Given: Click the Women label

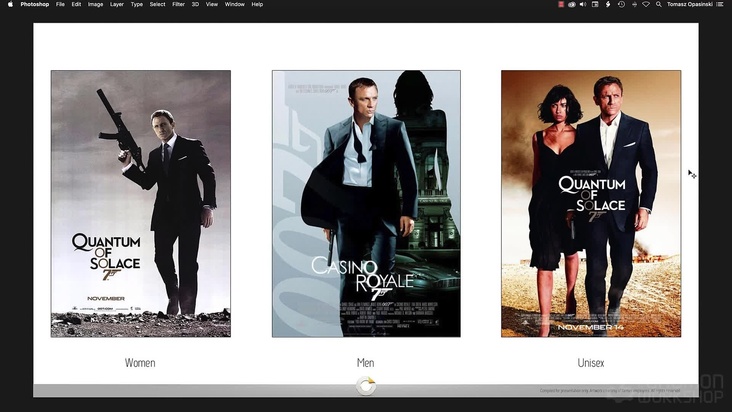Looking at the screenshot, I should (x=140, y=363).
